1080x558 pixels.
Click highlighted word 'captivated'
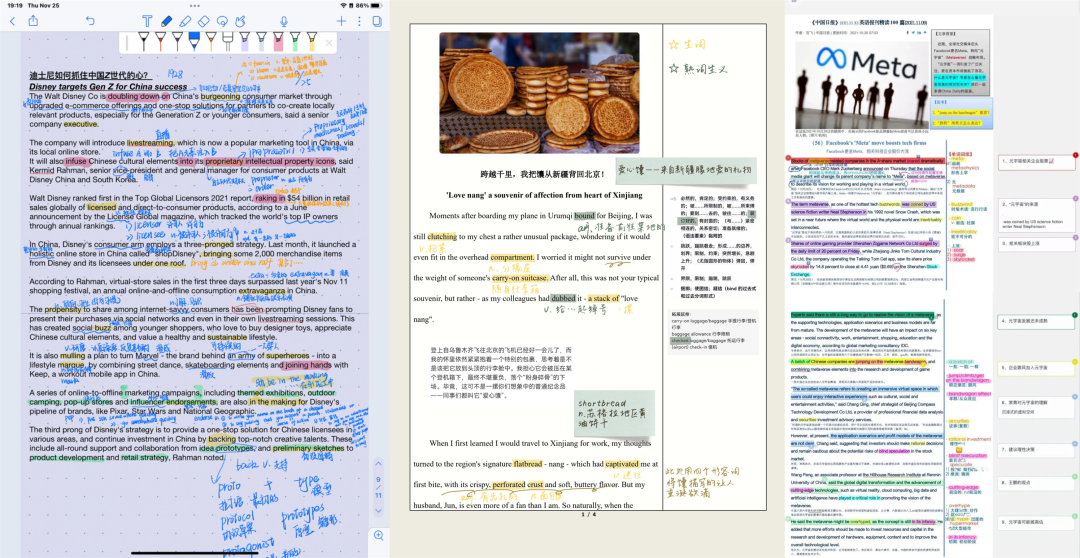pyautogui.click(x=622, y=464)
